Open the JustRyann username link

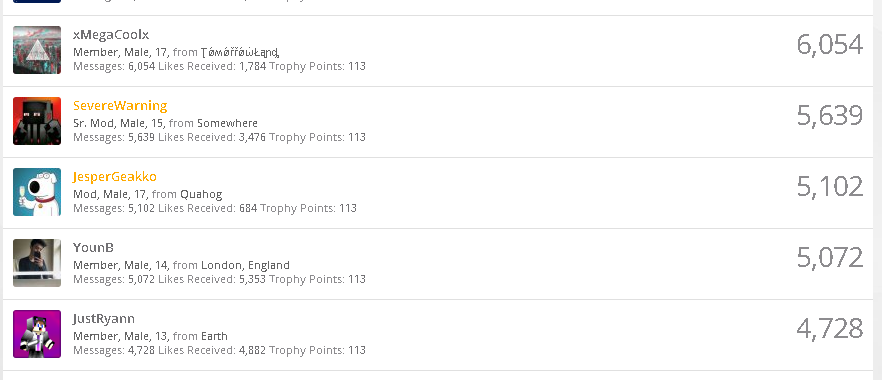pyautogui.click(x=104, y=319)
